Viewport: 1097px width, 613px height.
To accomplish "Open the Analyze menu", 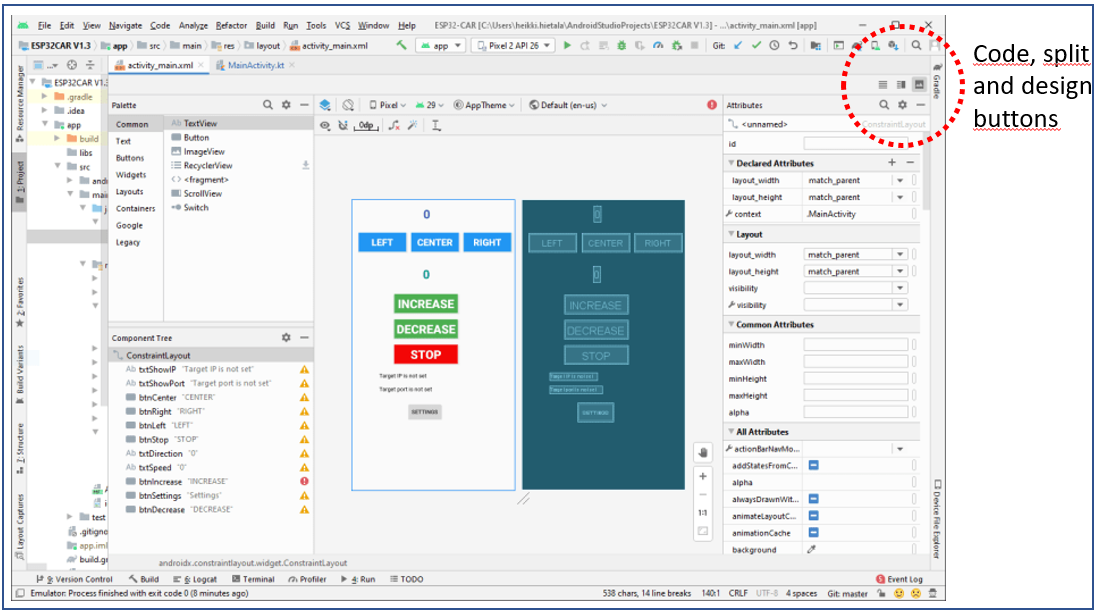I will pos(193,25).
